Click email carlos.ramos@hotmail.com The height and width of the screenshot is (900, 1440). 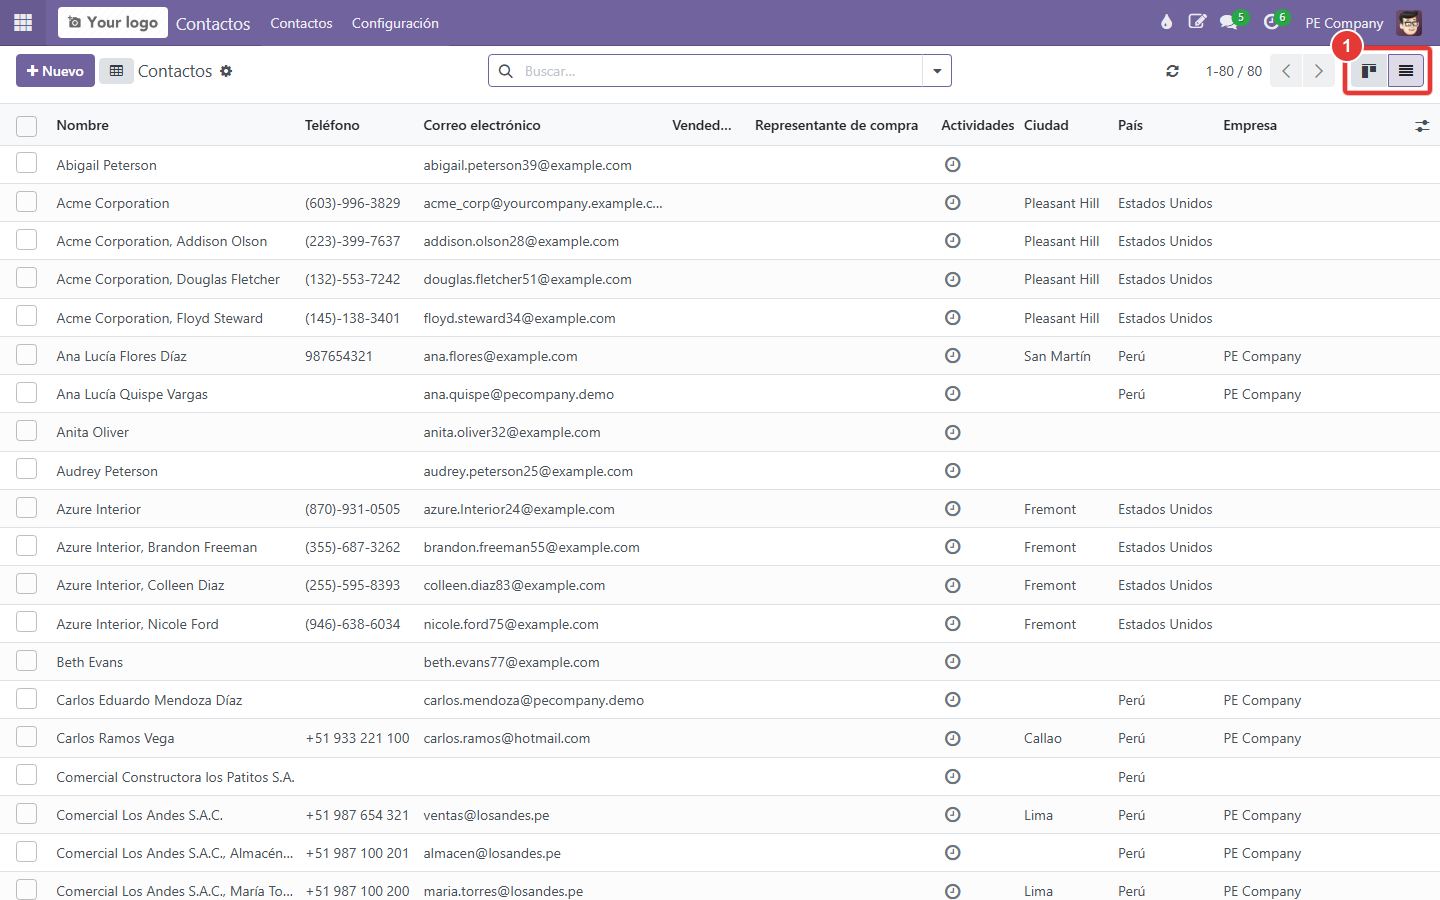[x=507, y=739]
